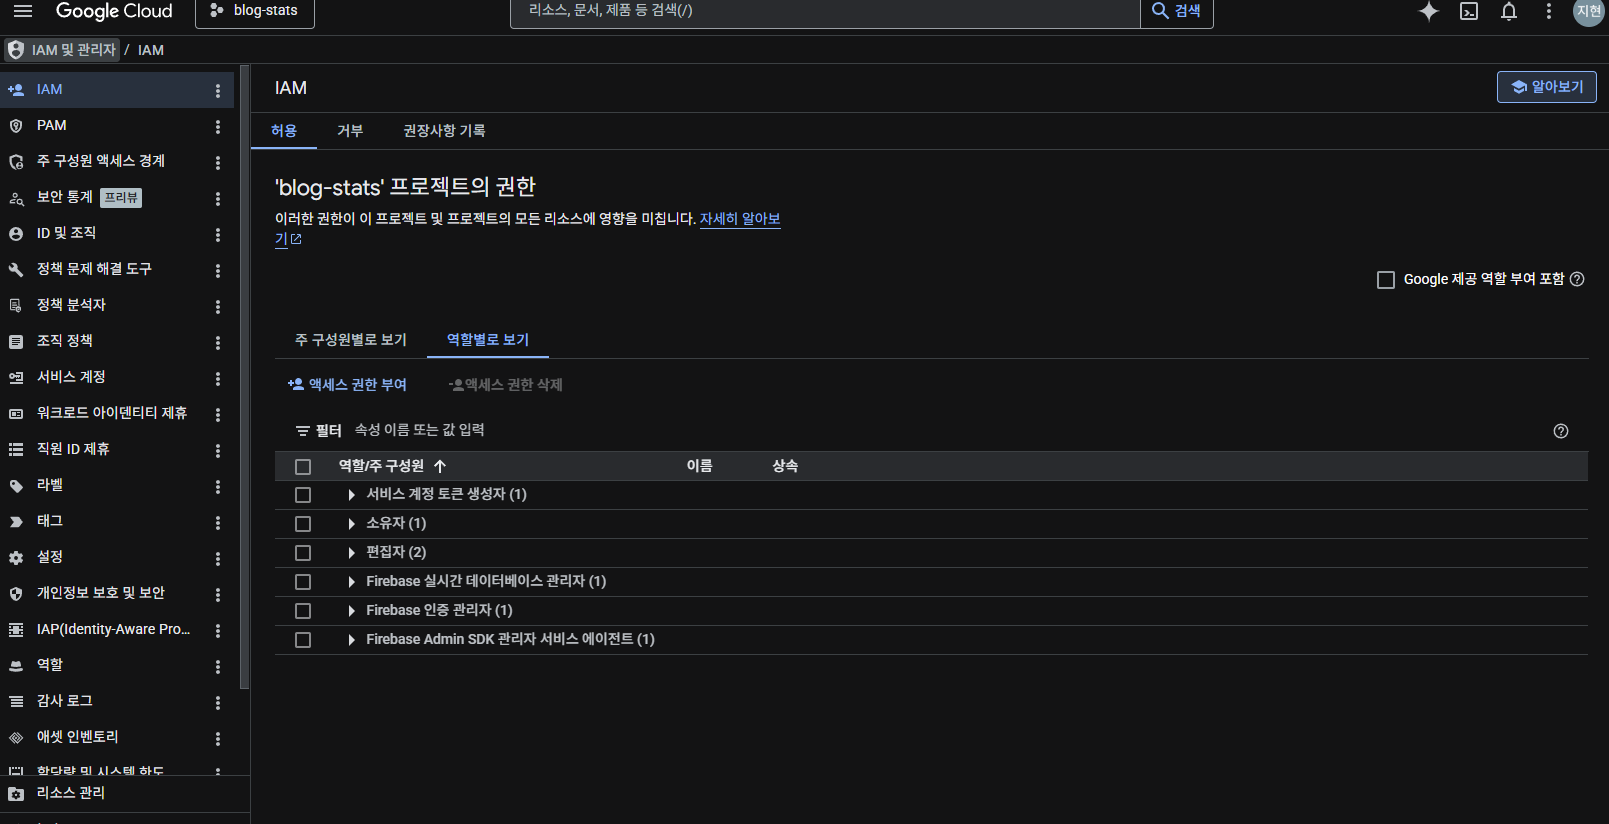Check the 소유자 row checkbox

point(303,524)
